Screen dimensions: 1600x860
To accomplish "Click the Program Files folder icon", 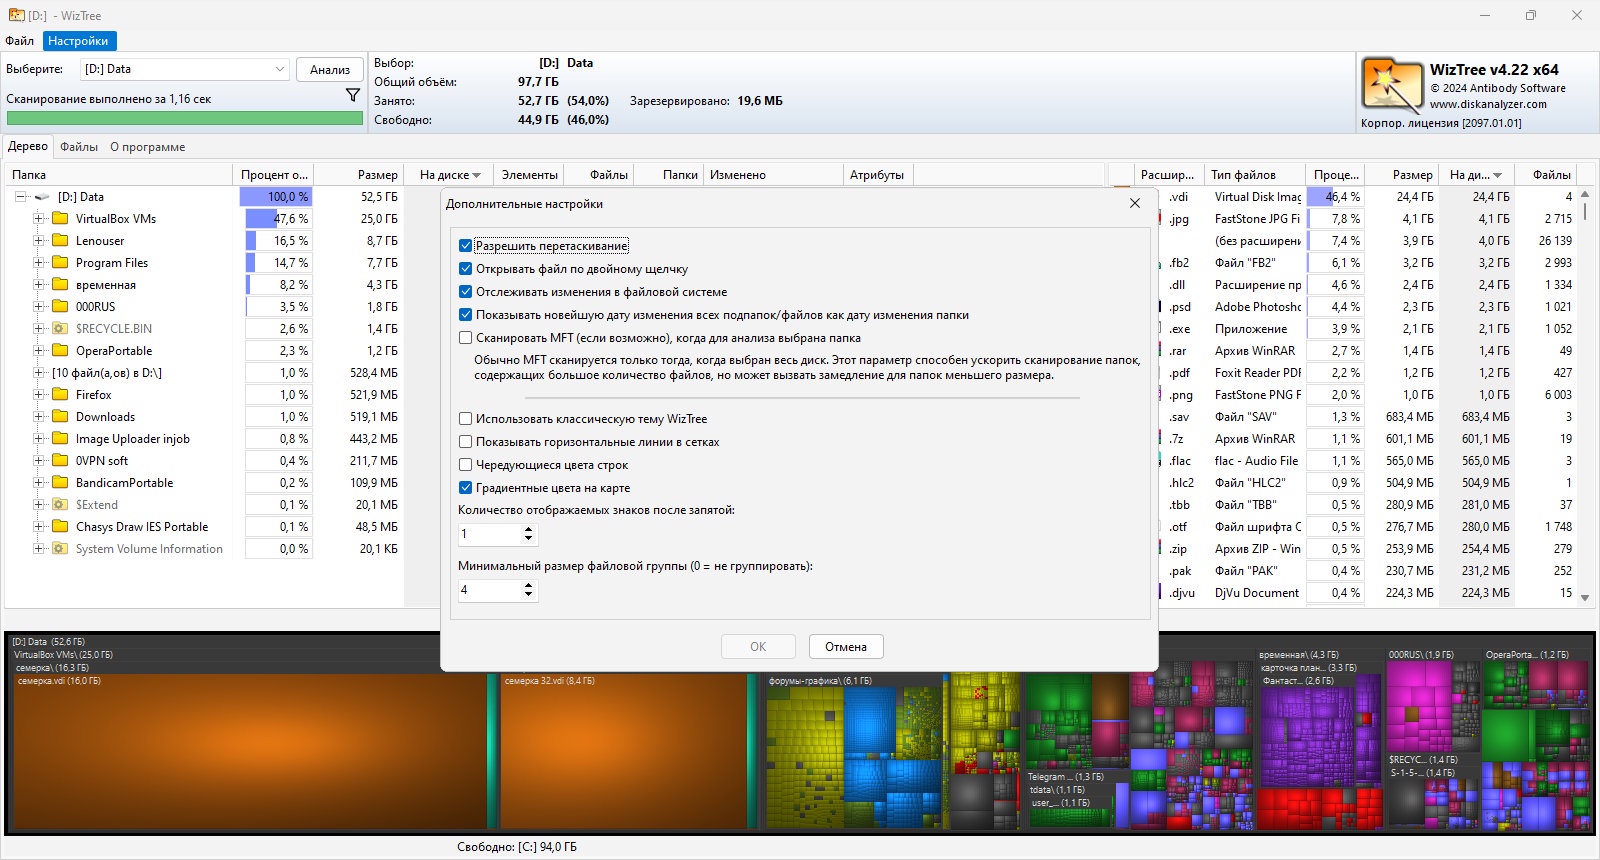I will 60,262.
